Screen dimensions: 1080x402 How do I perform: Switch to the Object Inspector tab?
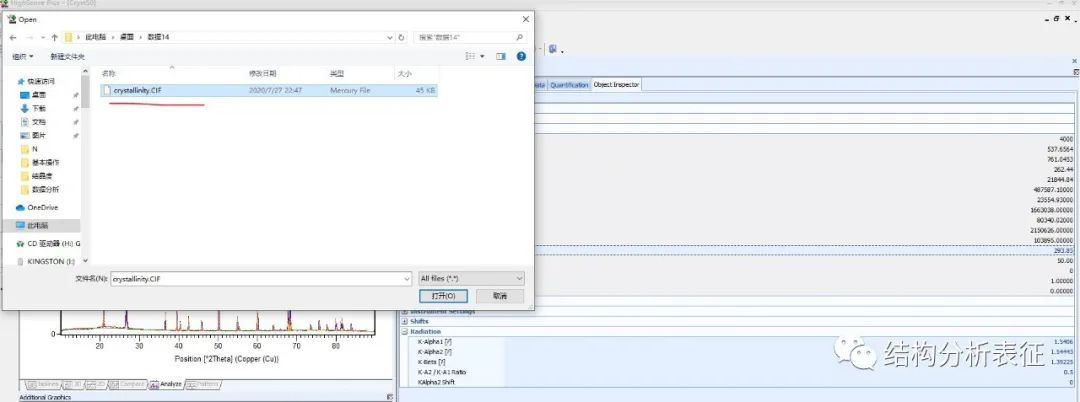pos(616,85)
